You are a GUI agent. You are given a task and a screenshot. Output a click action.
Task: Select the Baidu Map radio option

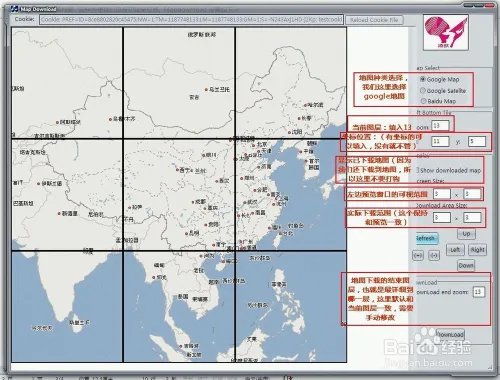coord(423,101)
